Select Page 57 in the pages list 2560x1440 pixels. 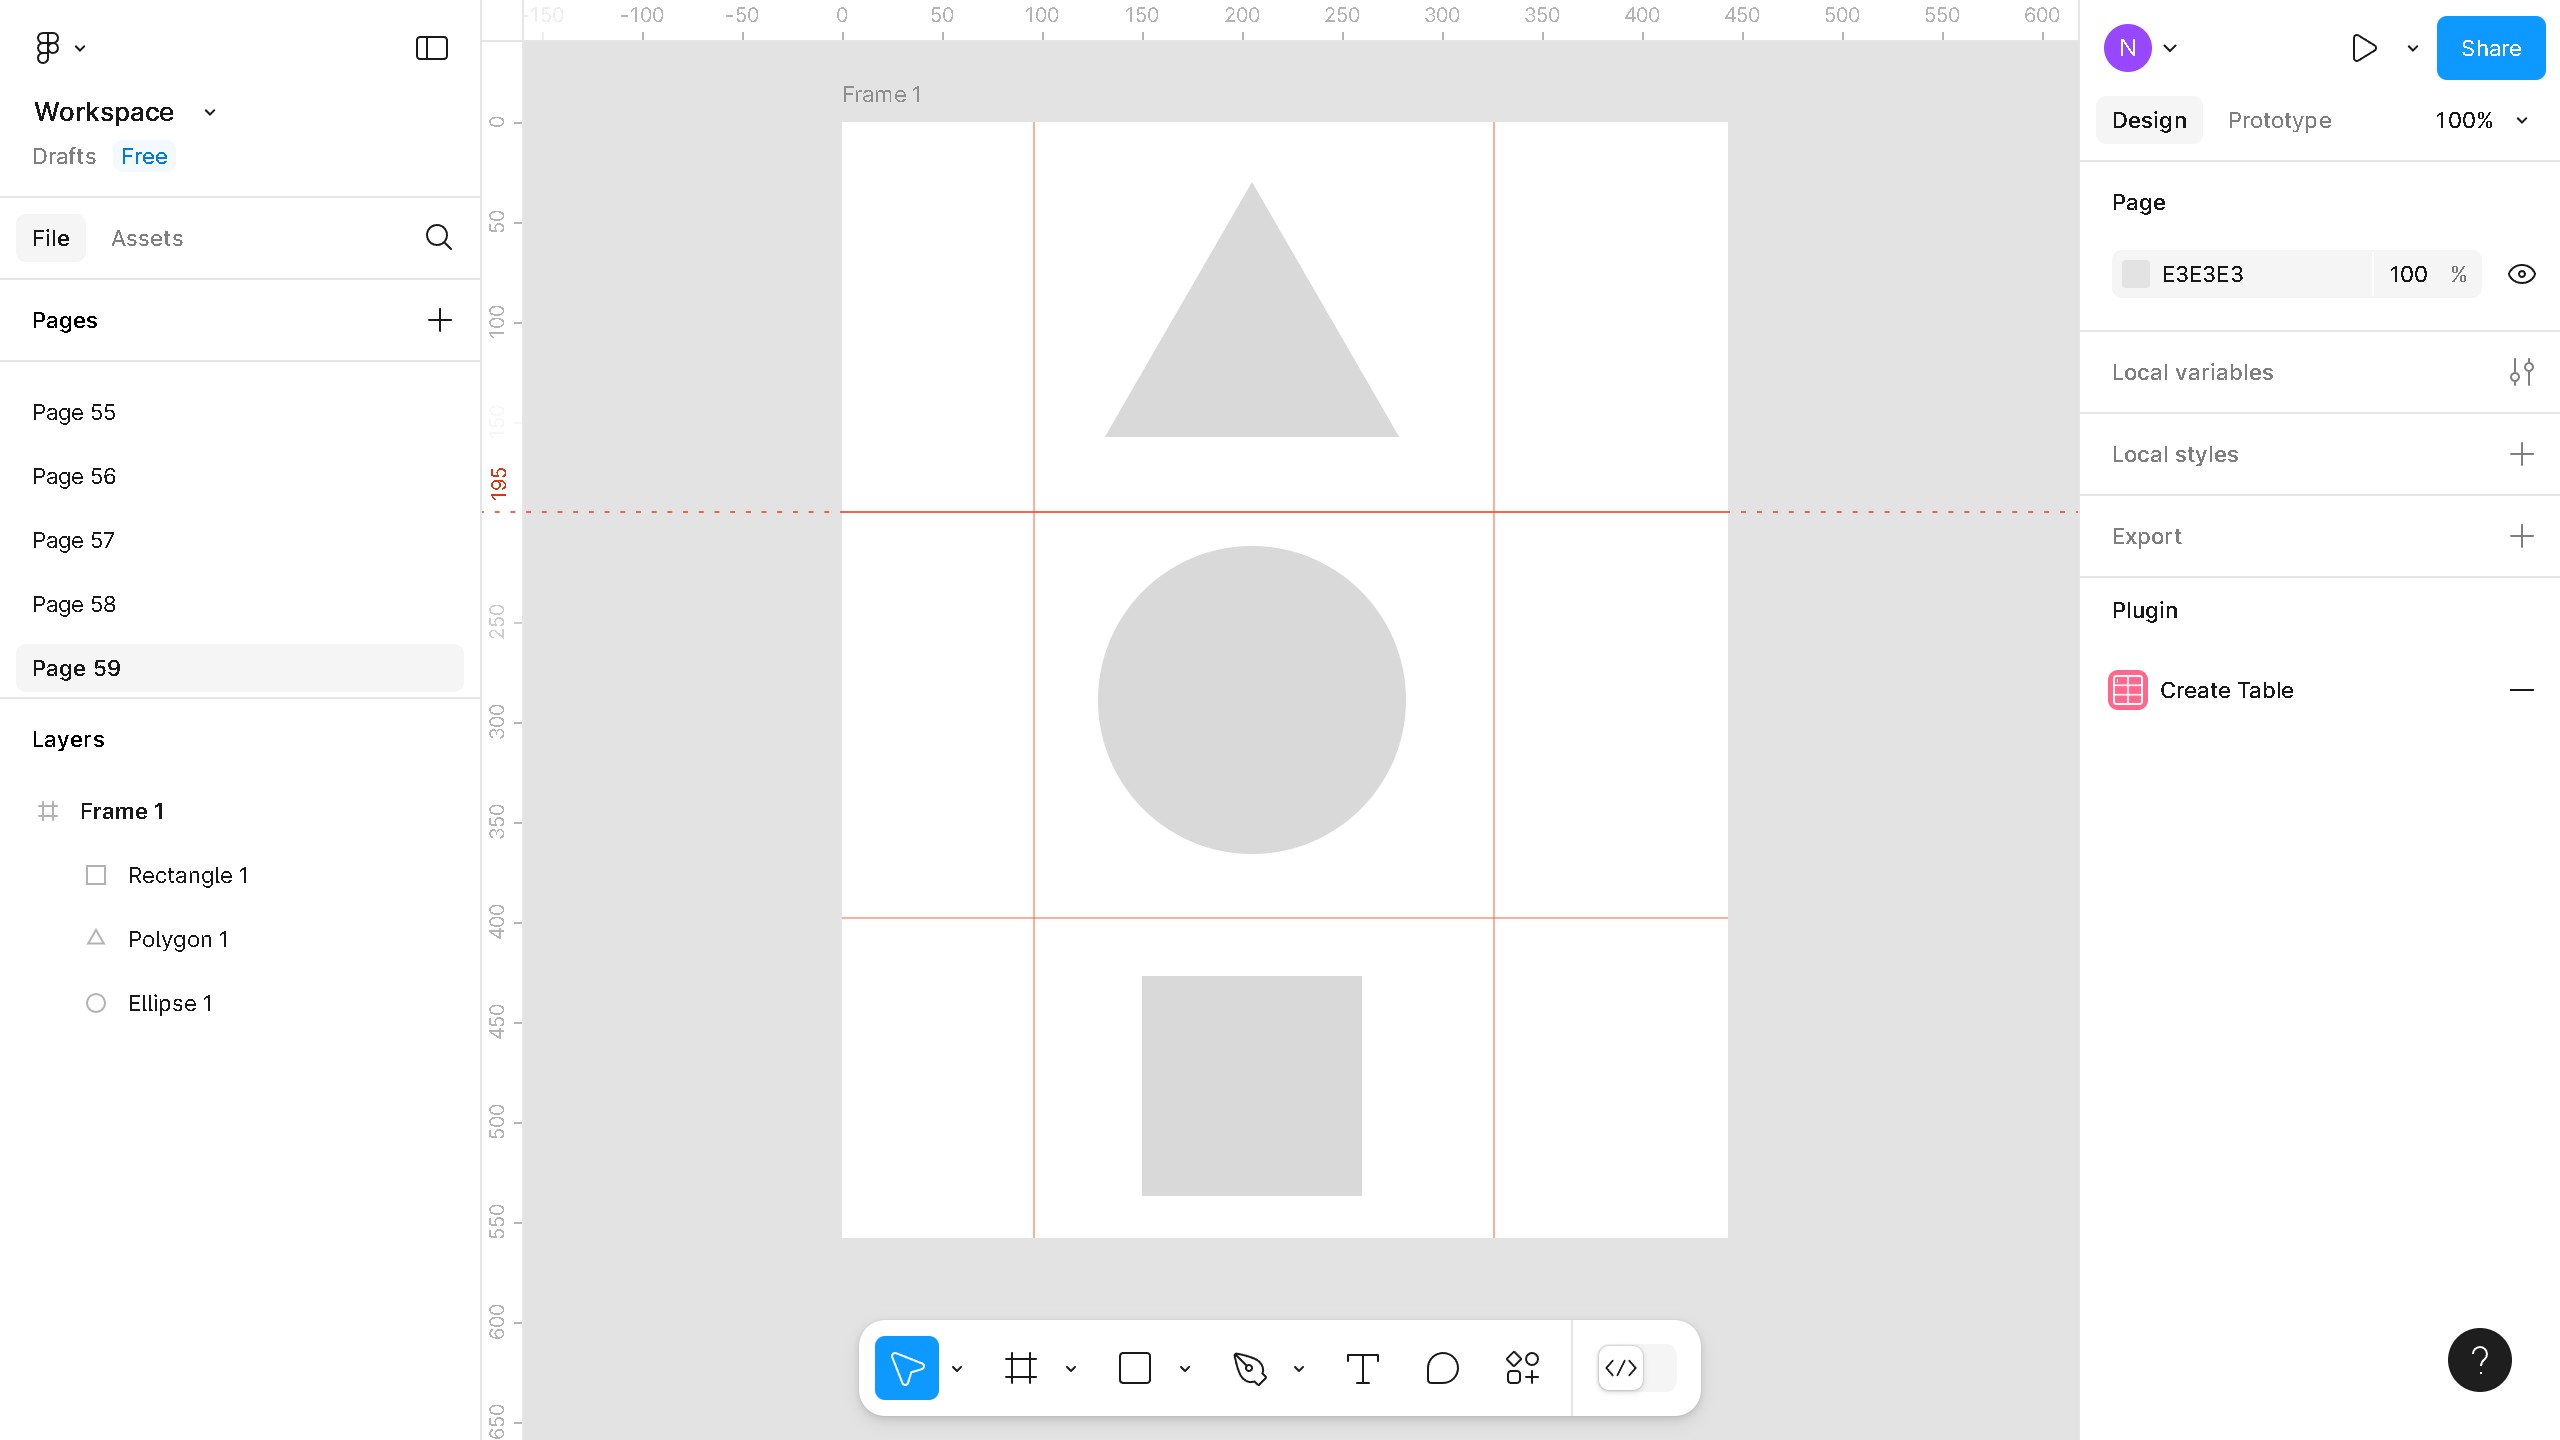pyautogui.click(x=74, y=540)
